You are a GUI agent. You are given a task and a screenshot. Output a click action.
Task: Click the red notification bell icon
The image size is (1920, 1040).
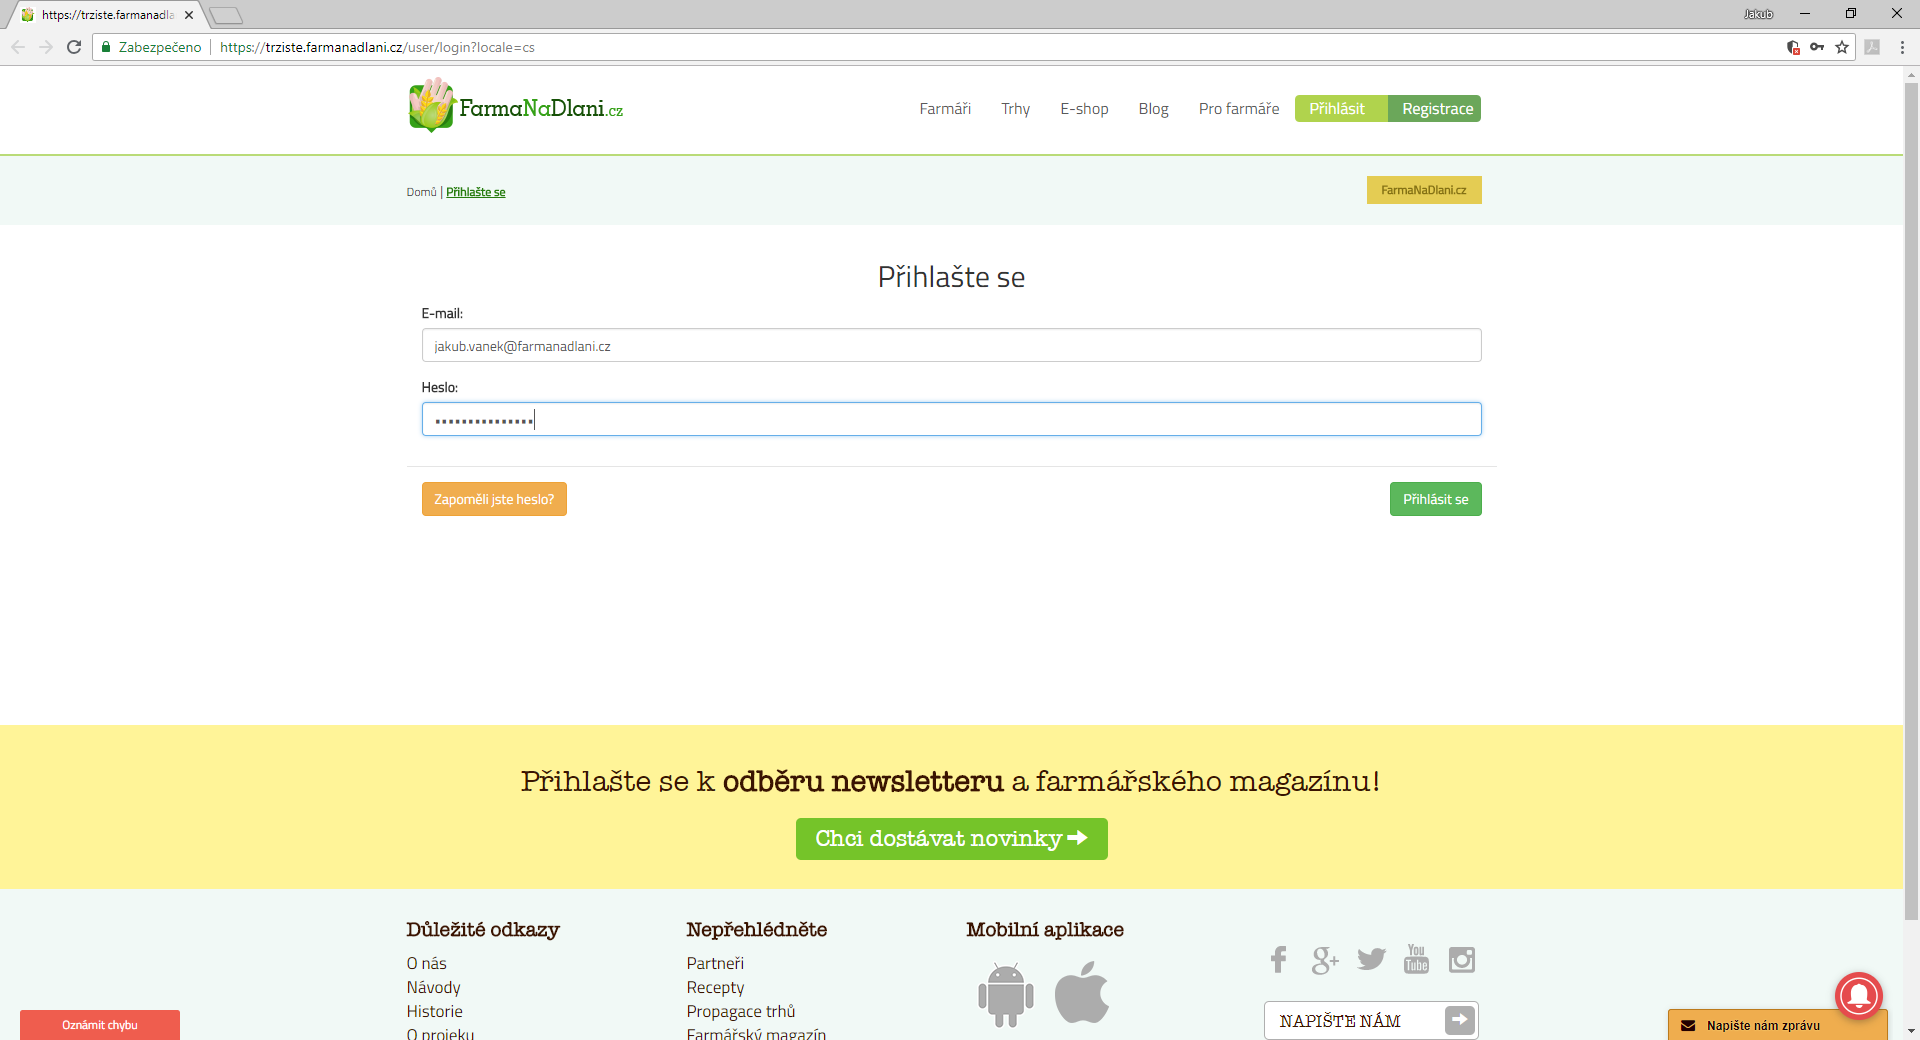[1858, 994]
